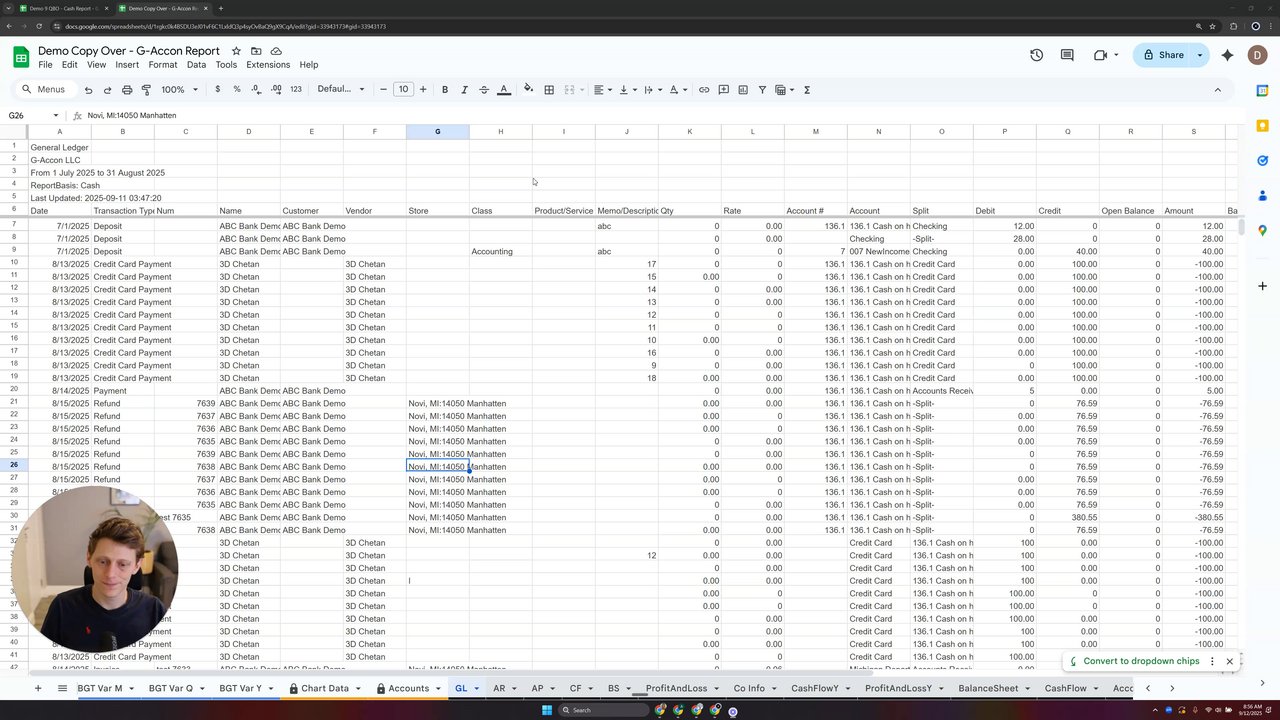Insert a comment from the toolbar
This screenshot has height=720, width=1280.
coord(723,90)
